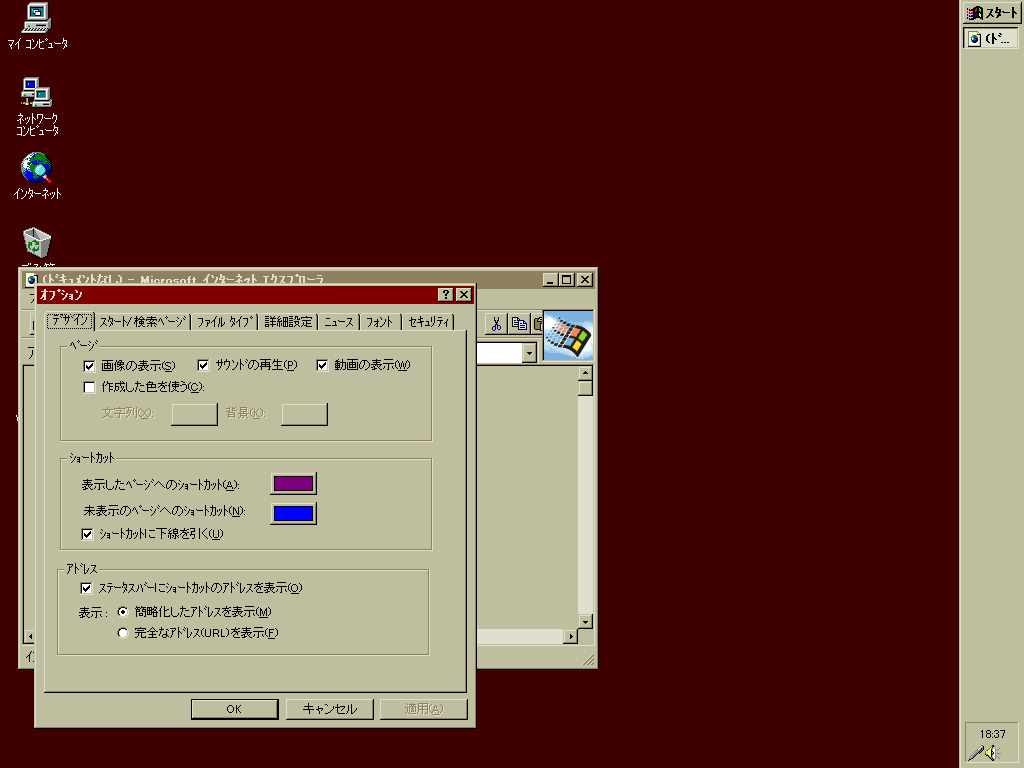Switch to the 詳細設定 tab

[288, 322]
